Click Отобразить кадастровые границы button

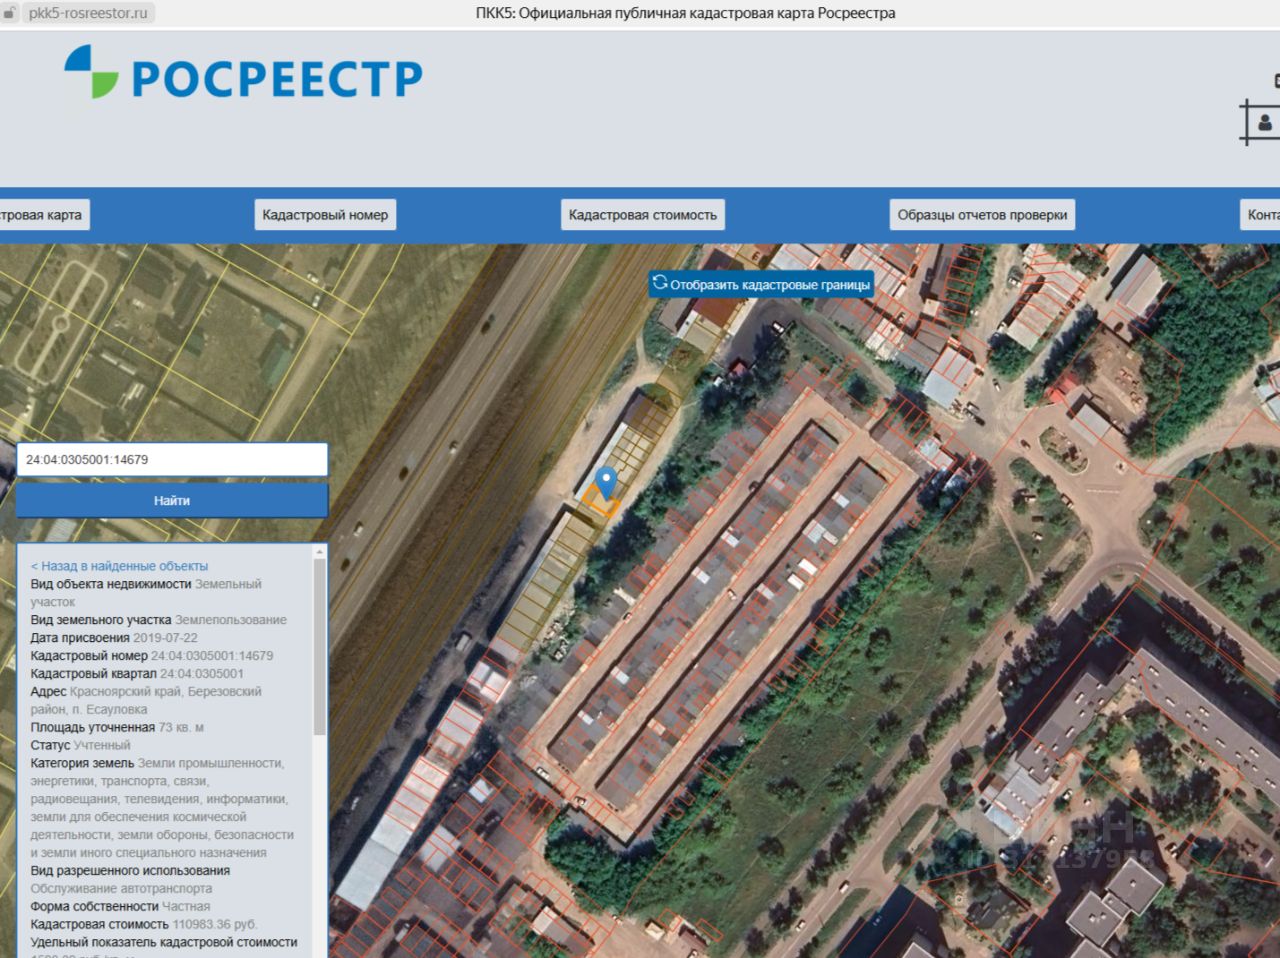click(761, 284)
